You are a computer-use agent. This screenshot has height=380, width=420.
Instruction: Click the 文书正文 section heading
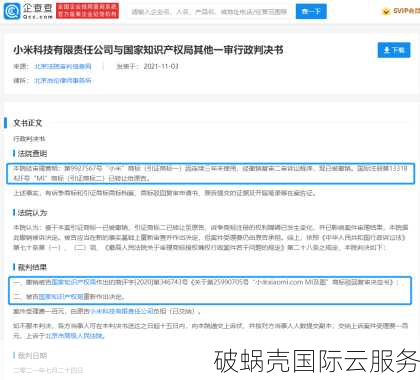click(27, 123)
